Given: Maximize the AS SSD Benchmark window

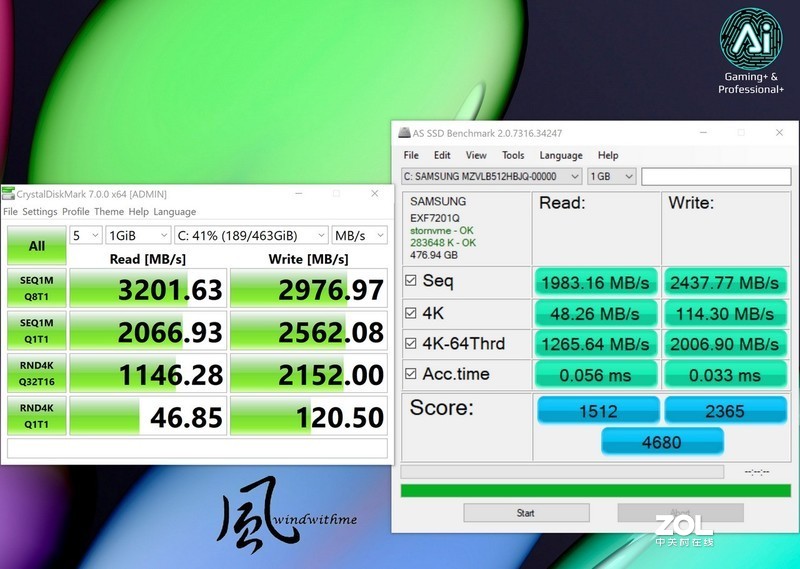Looking at the screenshot, I should [x=741, y=133].
